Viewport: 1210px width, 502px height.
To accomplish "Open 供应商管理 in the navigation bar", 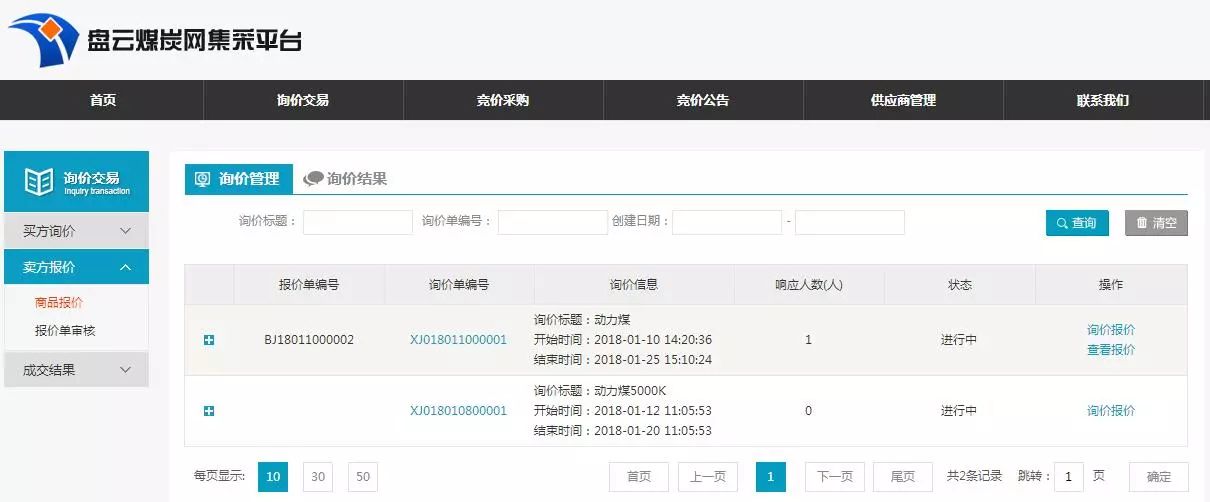I will point(903,100).
